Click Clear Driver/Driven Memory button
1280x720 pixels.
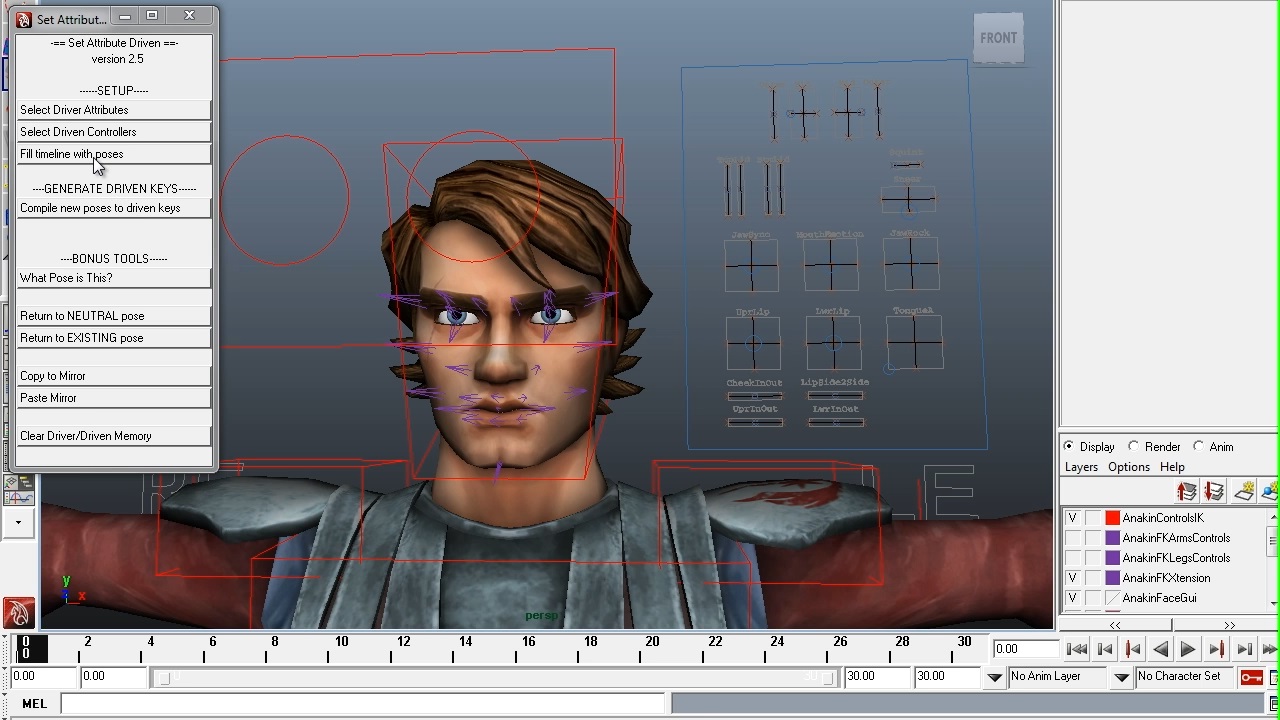pyautogui.click(x=114, y=436)
